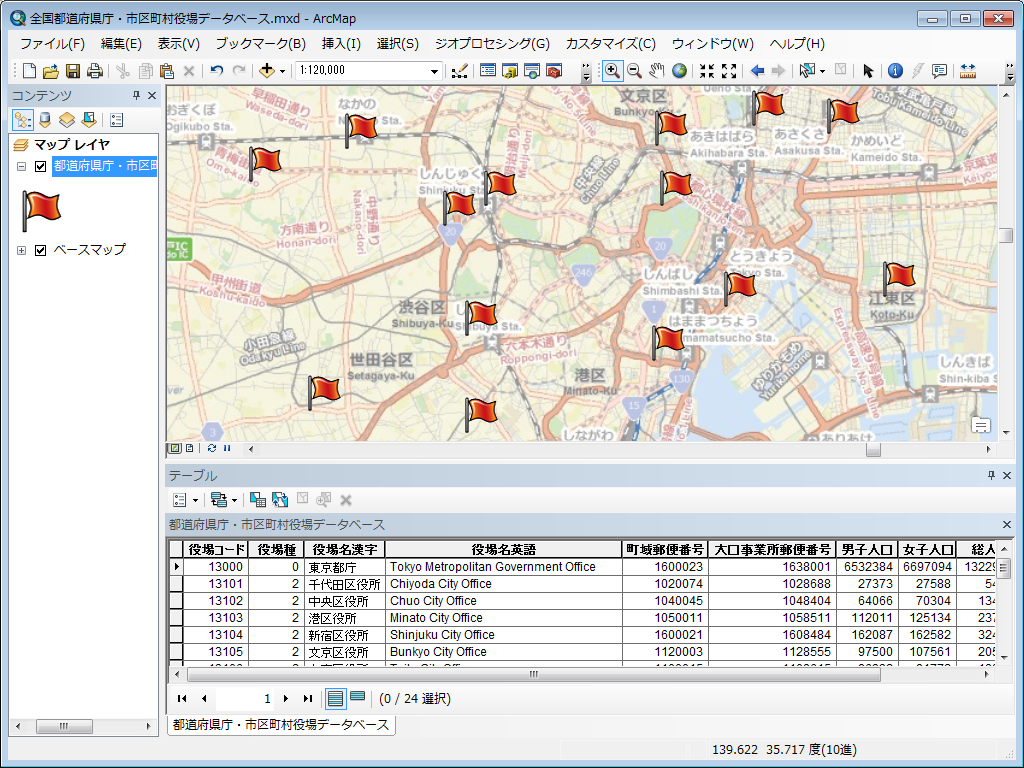The height and width of the screenshot is (768, 1024).
Task: Switch to Show all records view
Action: (336, 699)
